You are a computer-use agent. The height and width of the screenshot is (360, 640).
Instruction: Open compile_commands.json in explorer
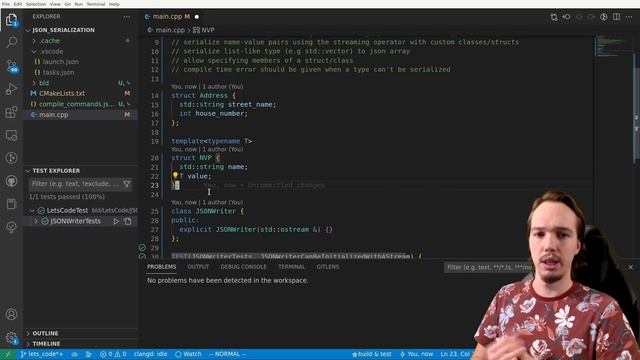point(80,104)
